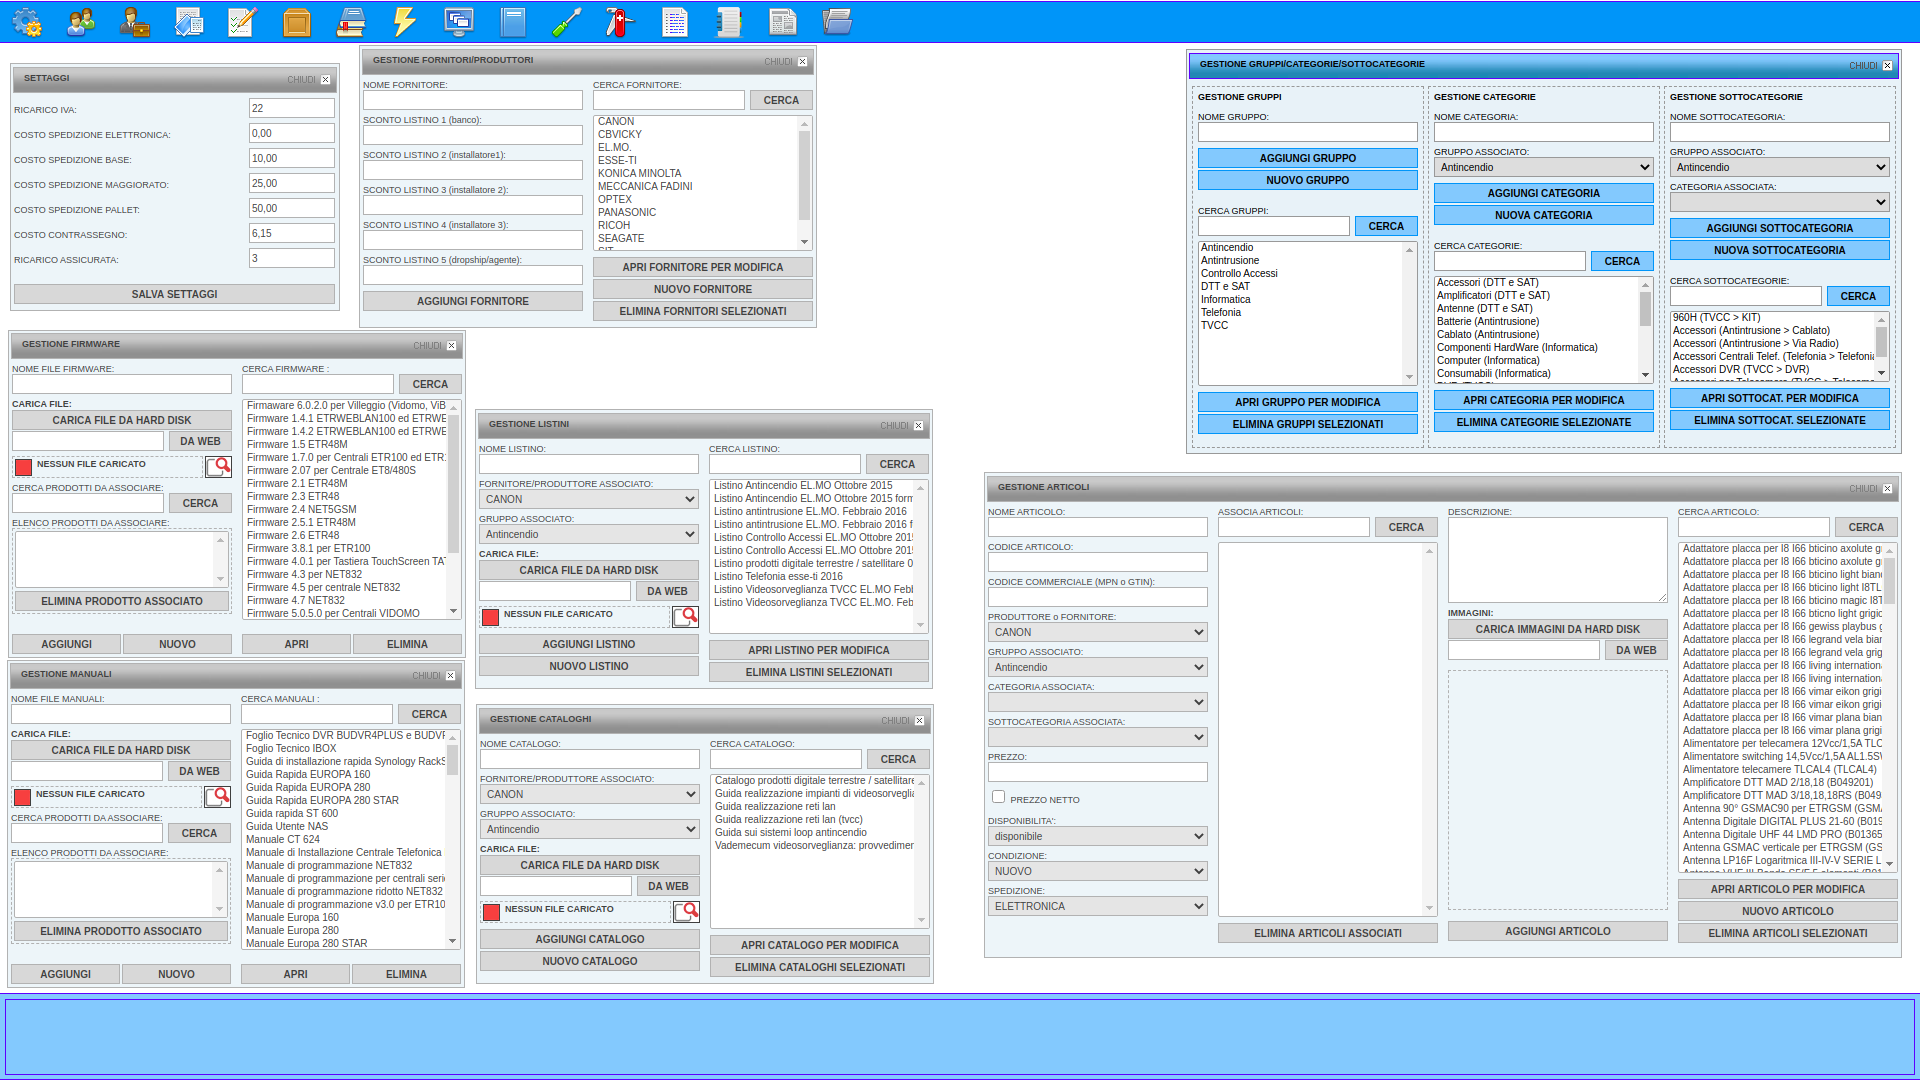
Task: Click the red Swiss army knife icon
Action: click(x=620, y=22)
